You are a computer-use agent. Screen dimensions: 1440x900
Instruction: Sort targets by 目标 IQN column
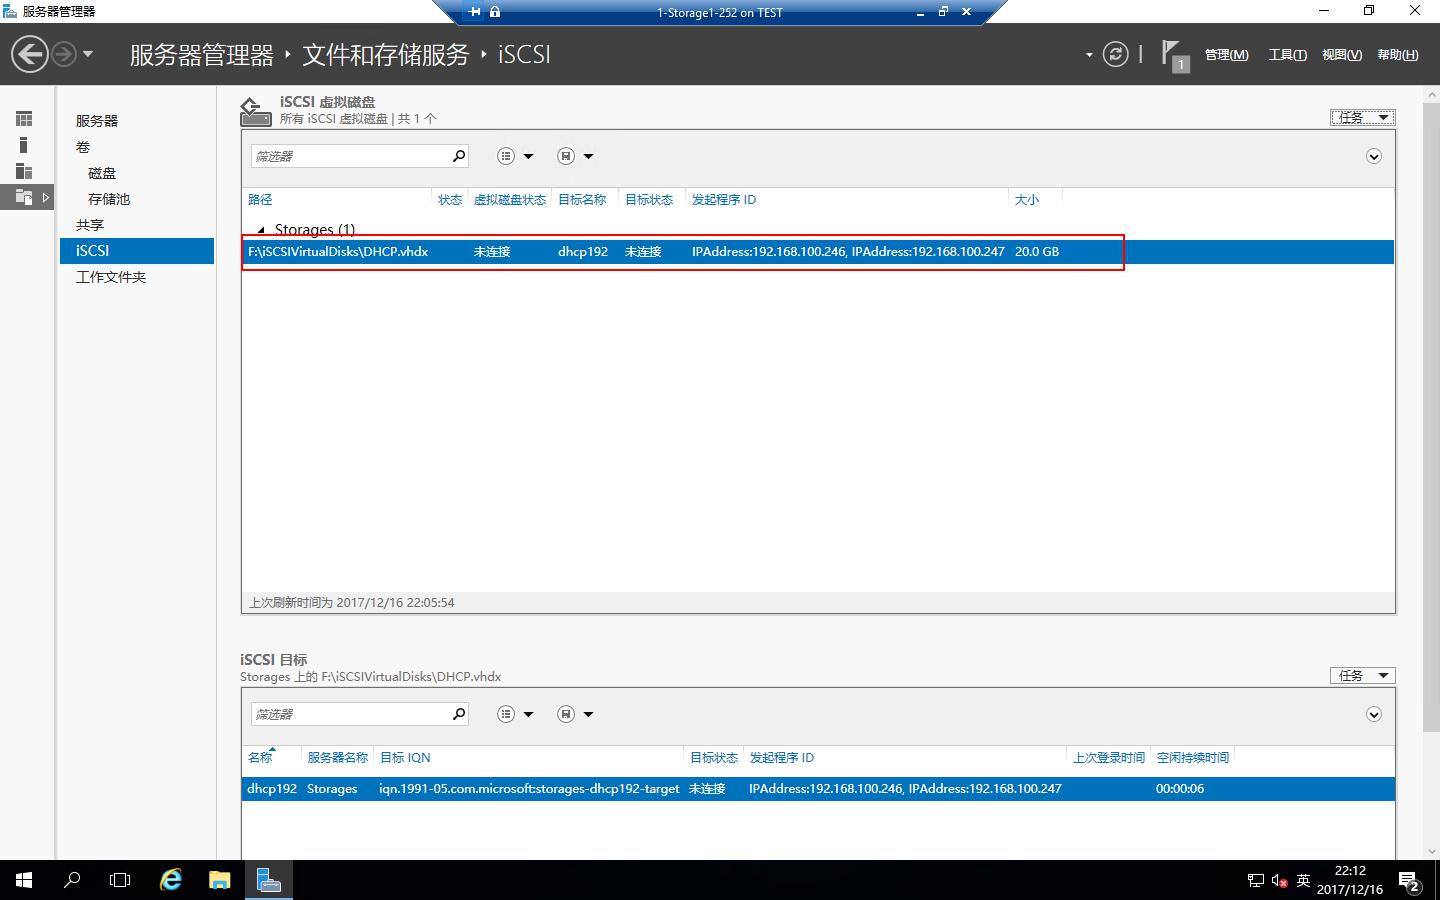click(405, 758)
